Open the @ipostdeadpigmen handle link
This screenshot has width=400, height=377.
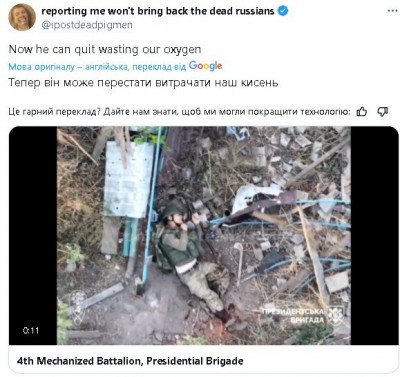pos(87,25)
